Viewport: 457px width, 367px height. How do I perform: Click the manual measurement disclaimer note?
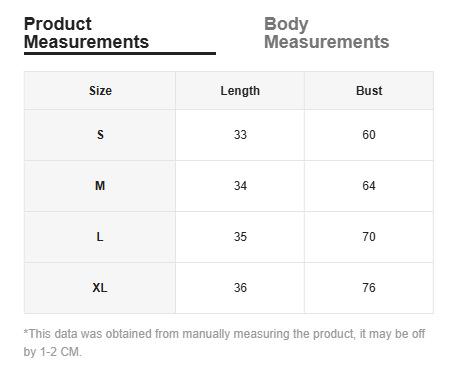coord(224,343)
